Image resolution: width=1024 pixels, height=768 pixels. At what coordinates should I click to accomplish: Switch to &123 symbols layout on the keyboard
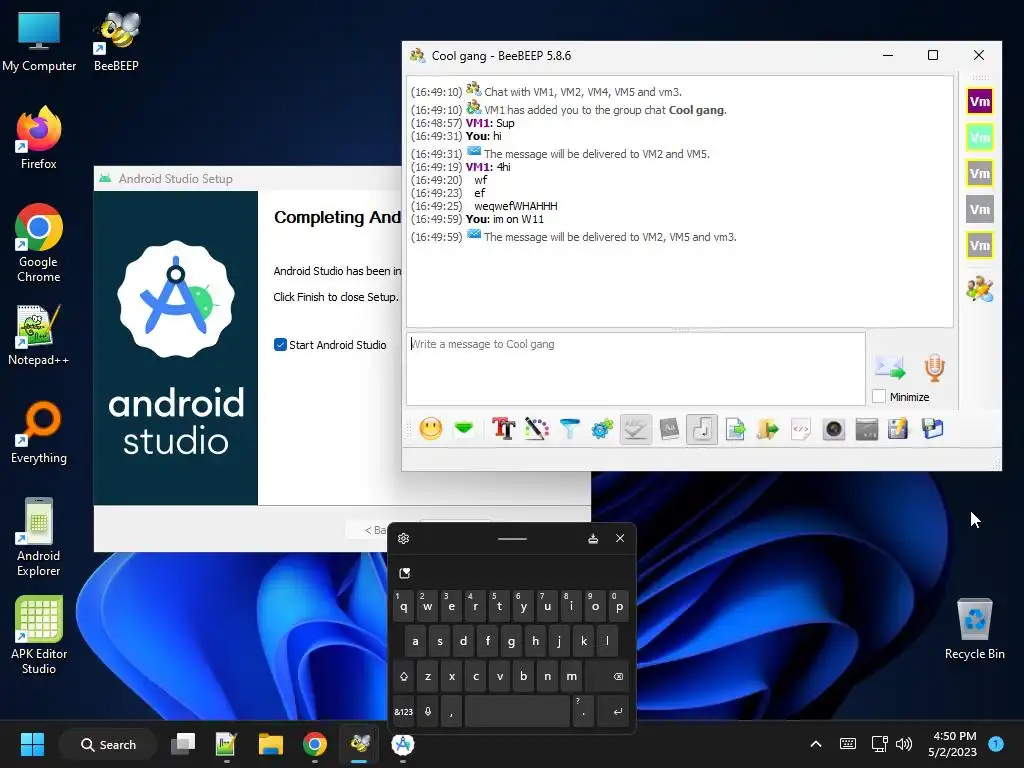[x=404, y=711]
